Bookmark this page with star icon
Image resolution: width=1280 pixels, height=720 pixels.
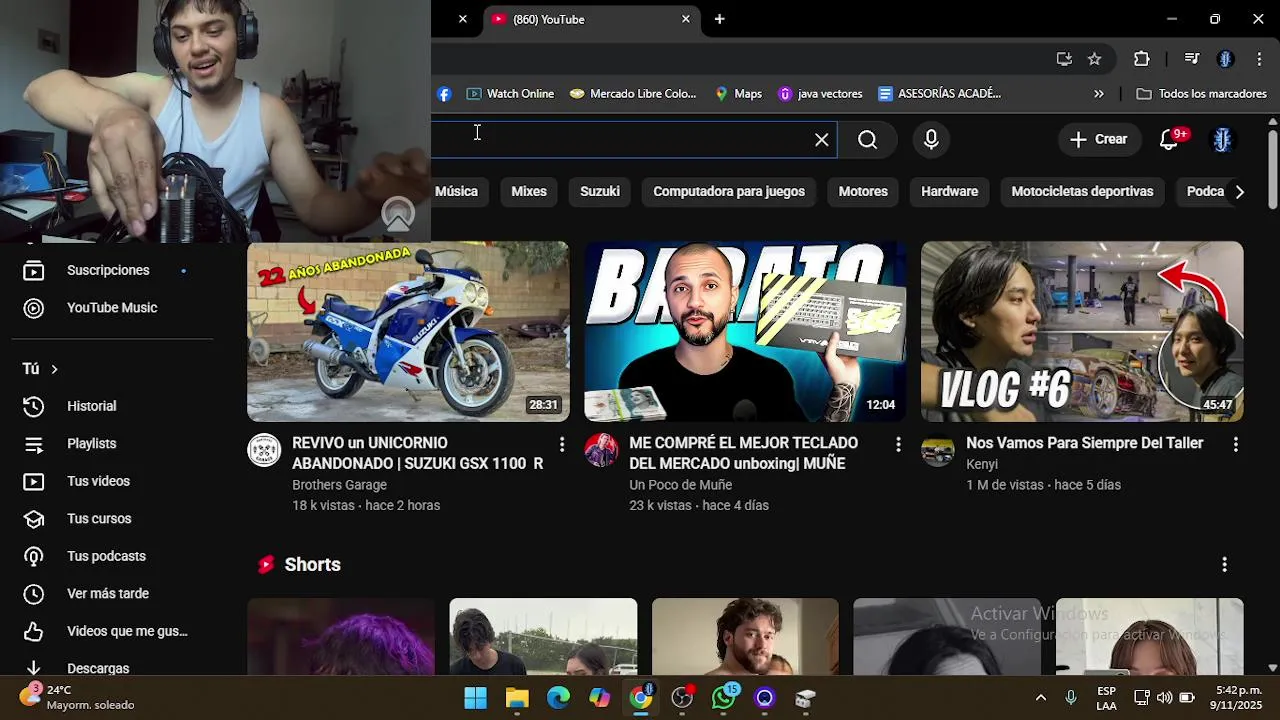[x=1094, y=59]
